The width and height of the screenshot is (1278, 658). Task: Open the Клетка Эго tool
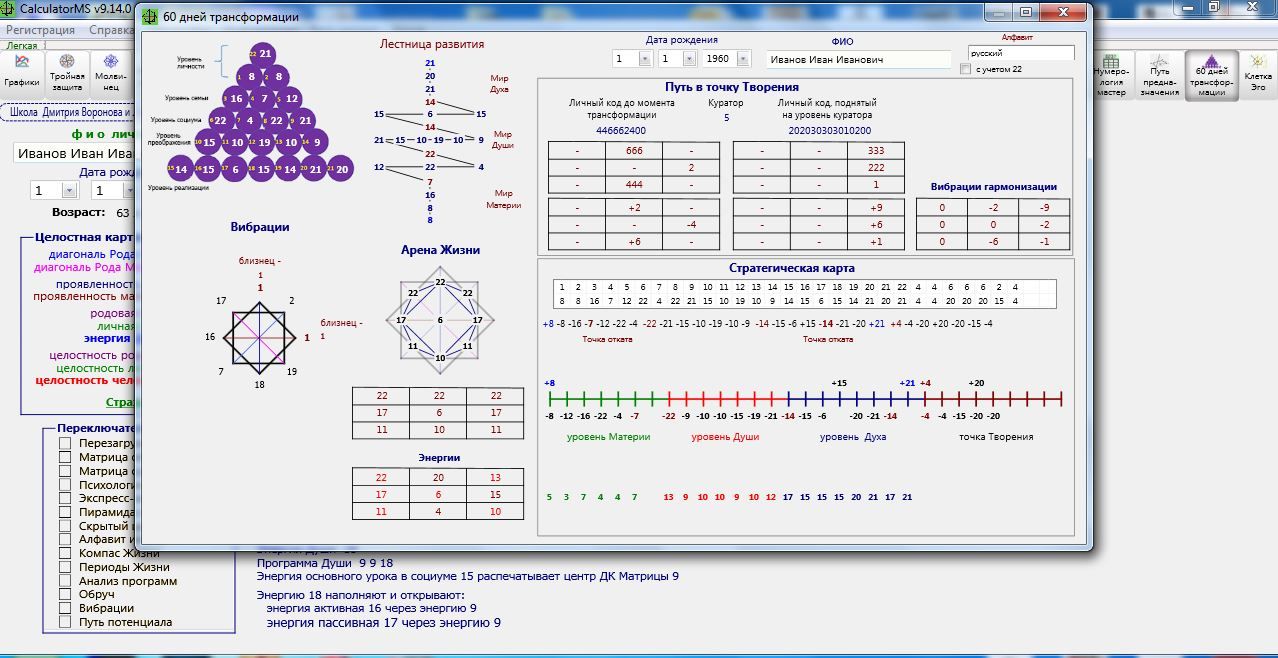pyautogui.click(x=1257, y=75)
